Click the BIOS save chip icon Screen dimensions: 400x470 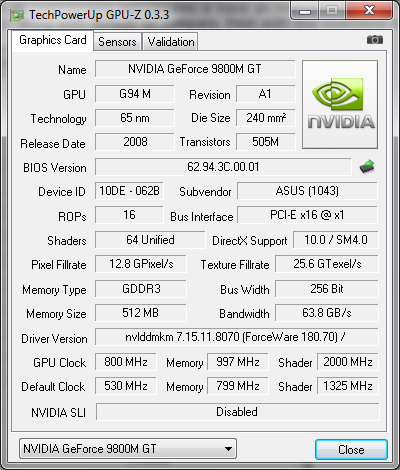tap(367, 167)
